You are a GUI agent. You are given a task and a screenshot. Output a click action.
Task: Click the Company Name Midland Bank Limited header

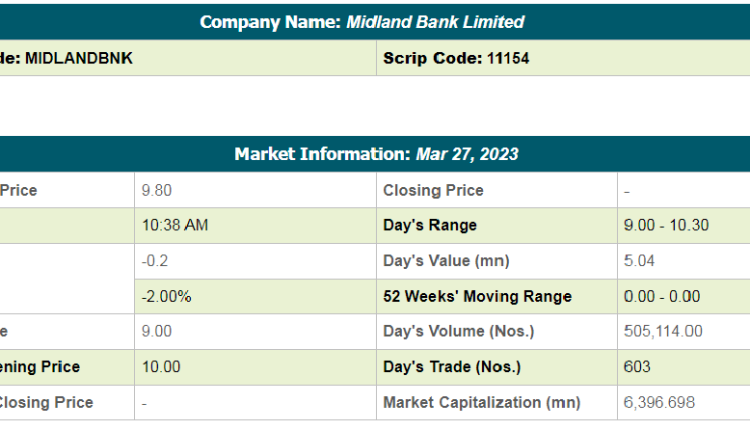[361, 22]
